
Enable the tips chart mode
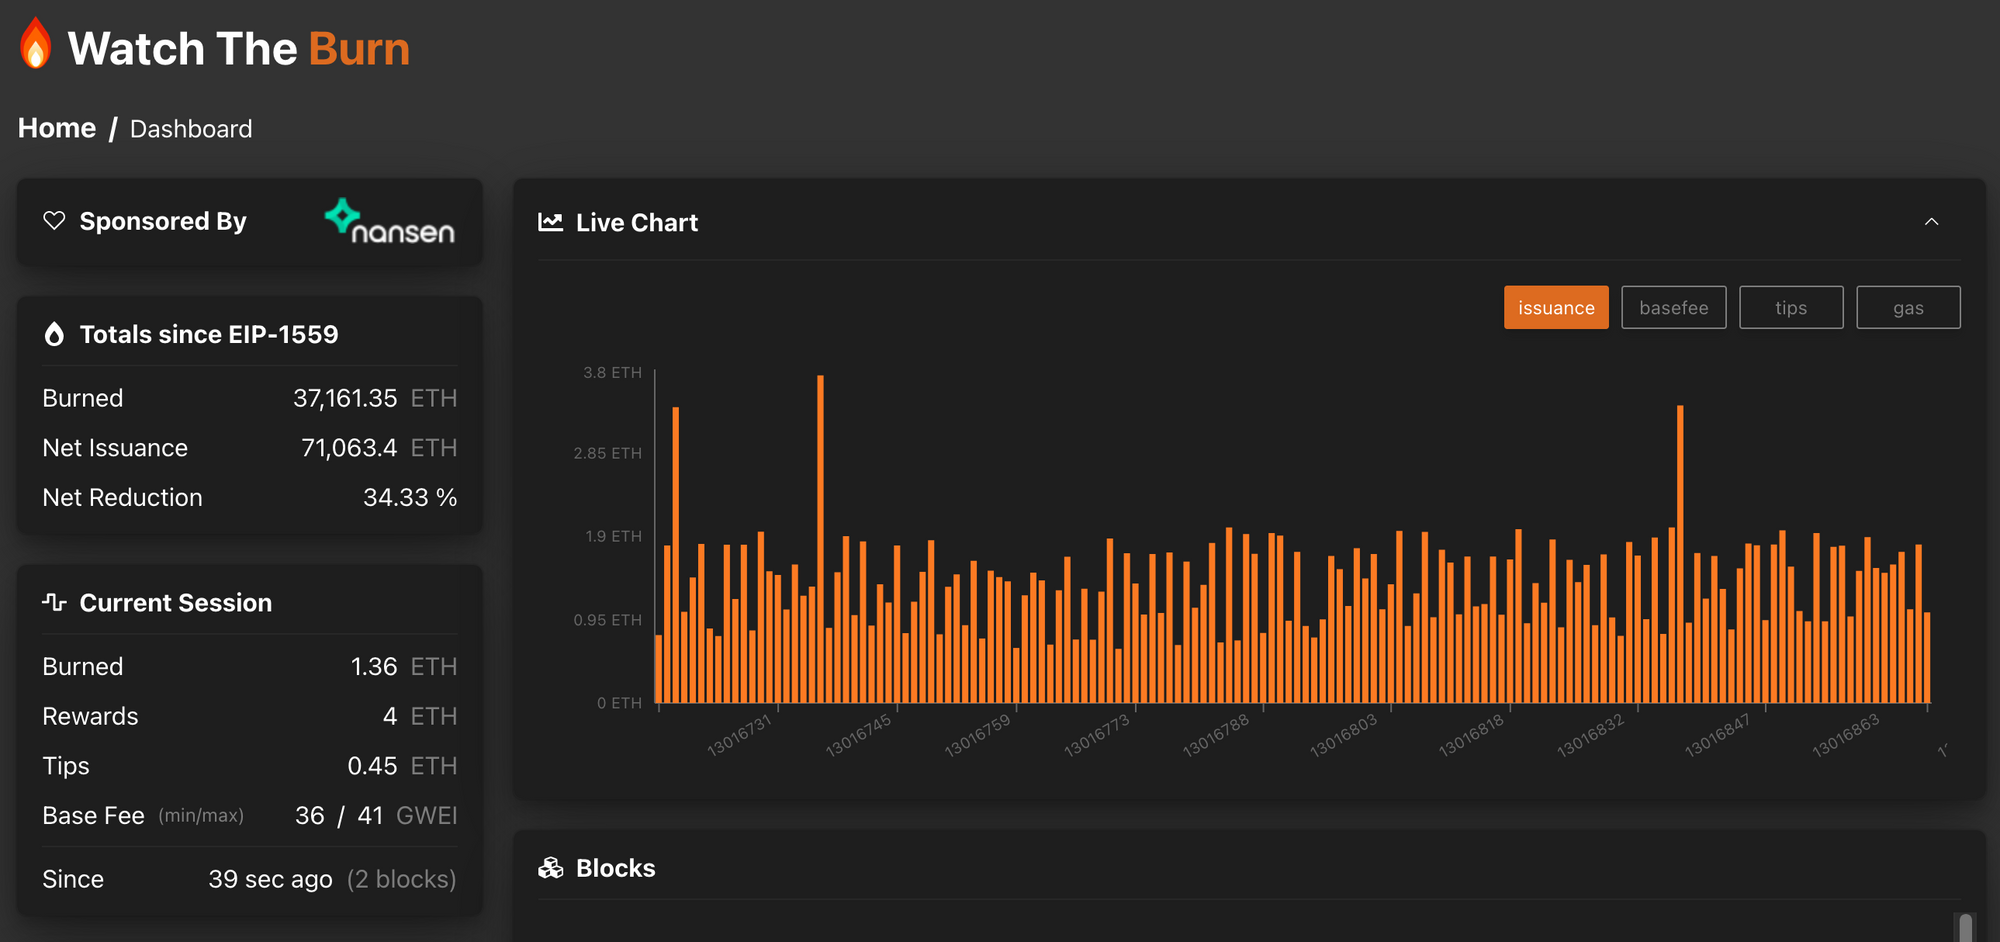(1791, 307)
